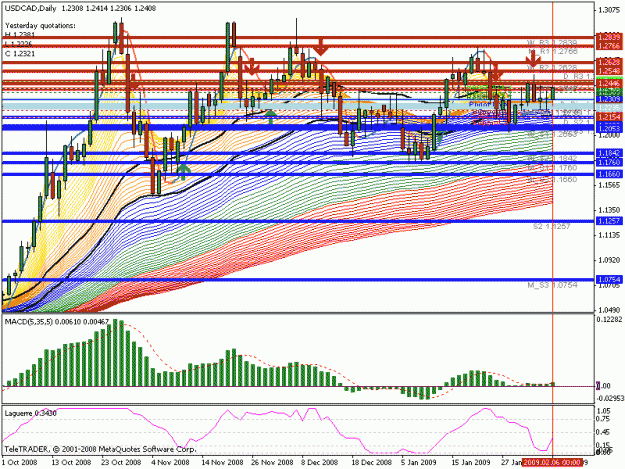
Task: Click the 1.2053 blue price tag
Action: point(609,127)
